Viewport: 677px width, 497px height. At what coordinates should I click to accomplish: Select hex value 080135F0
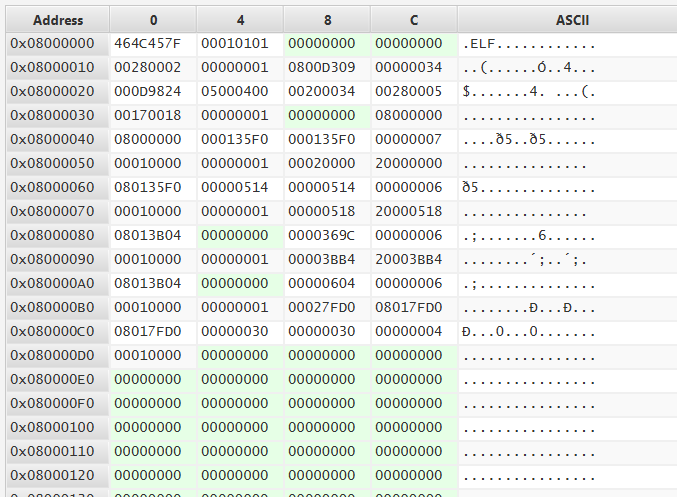[x=153, y=187]
